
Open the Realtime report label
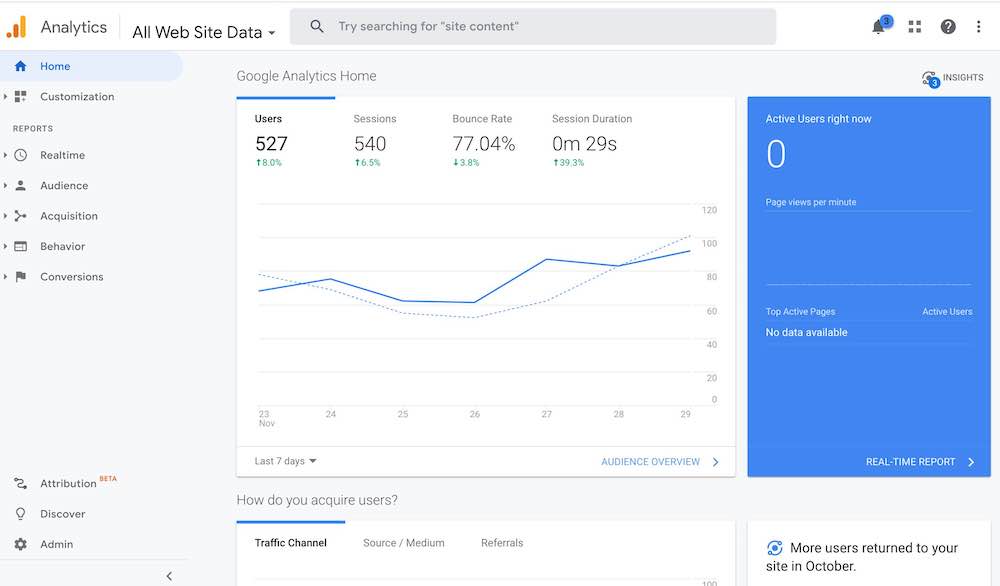click(x=62, y=155)
